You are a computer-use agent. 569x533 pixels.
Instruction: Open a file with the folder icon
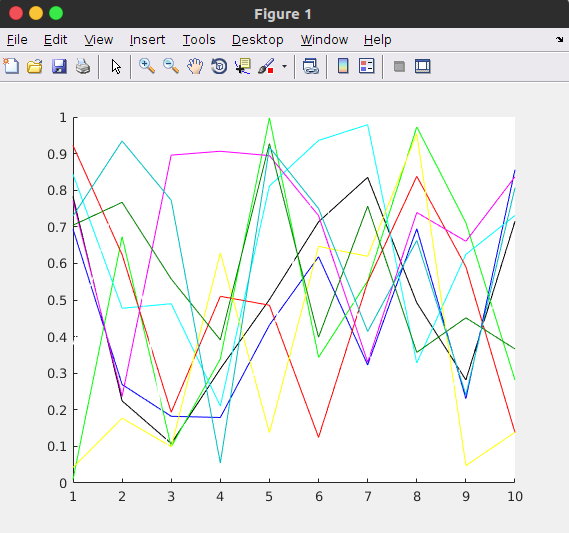(35, 66)
